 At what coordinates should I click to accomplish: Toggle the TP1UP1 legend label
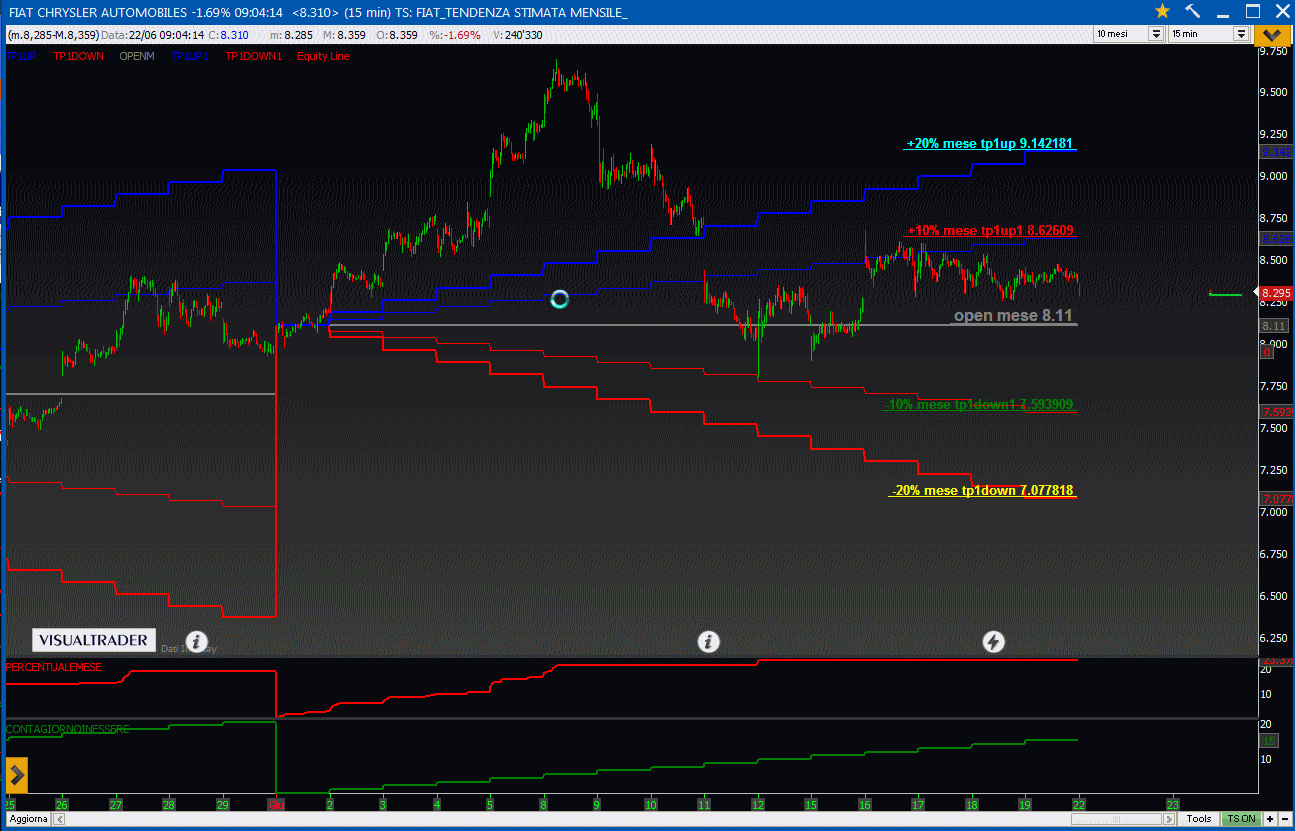(190, 57)
